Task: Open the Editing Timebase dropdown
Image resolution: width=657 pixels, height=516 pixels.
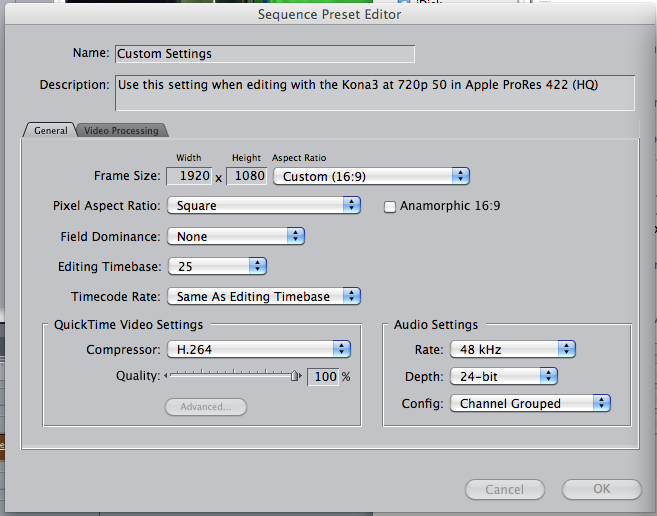Action: [x=217, y=266]
